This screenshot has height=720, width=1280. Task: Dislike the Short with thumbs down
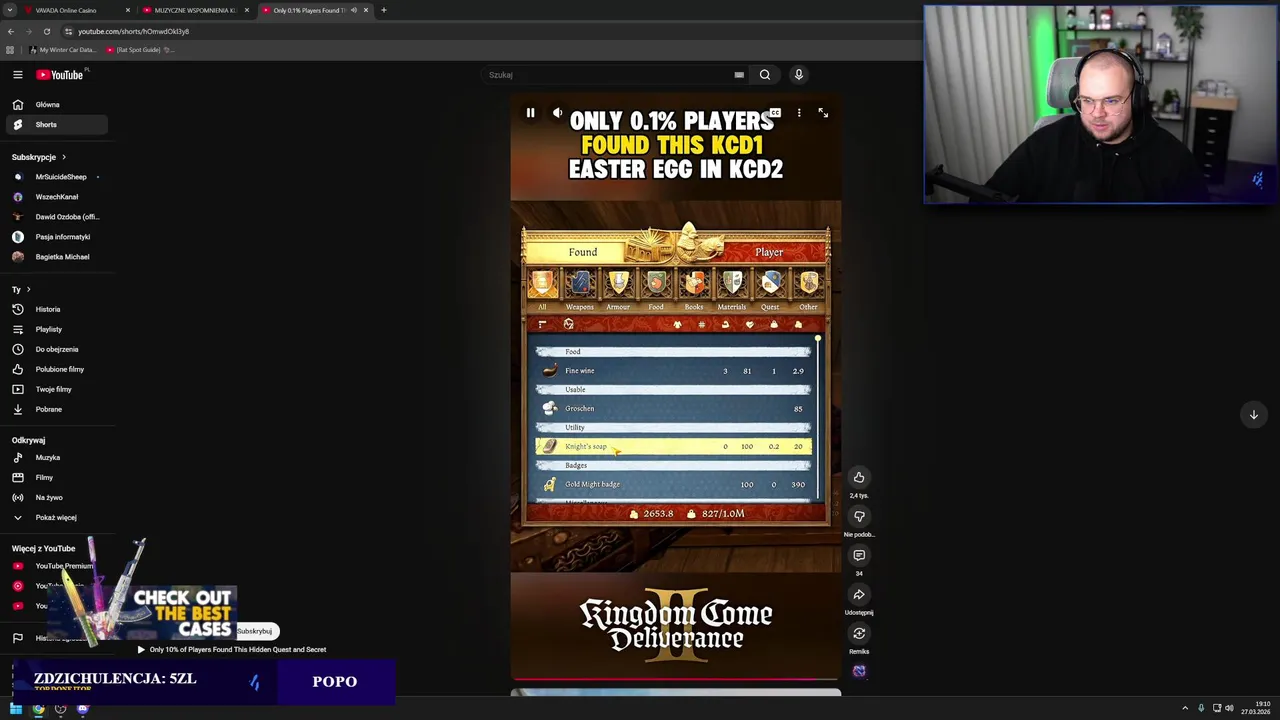(x=859, y=516)
